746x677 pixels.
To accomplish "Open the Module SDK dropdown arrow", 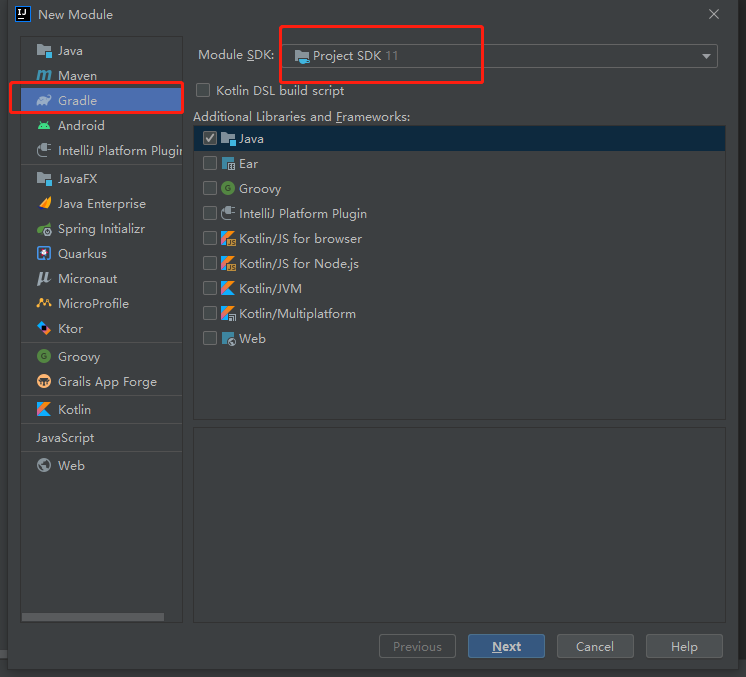I will point(706,56).
